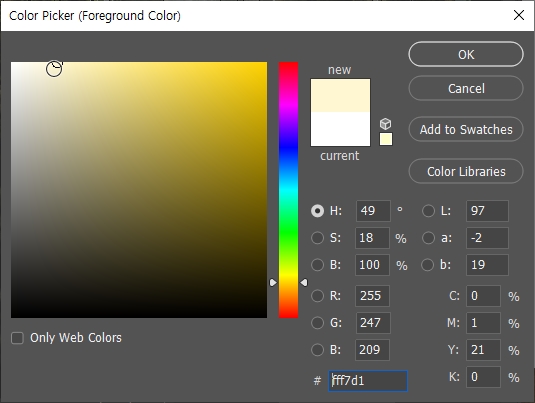This screenshot has width=535, height=403.
Task: Click the a field showing -2
Action: pos(487,238)
